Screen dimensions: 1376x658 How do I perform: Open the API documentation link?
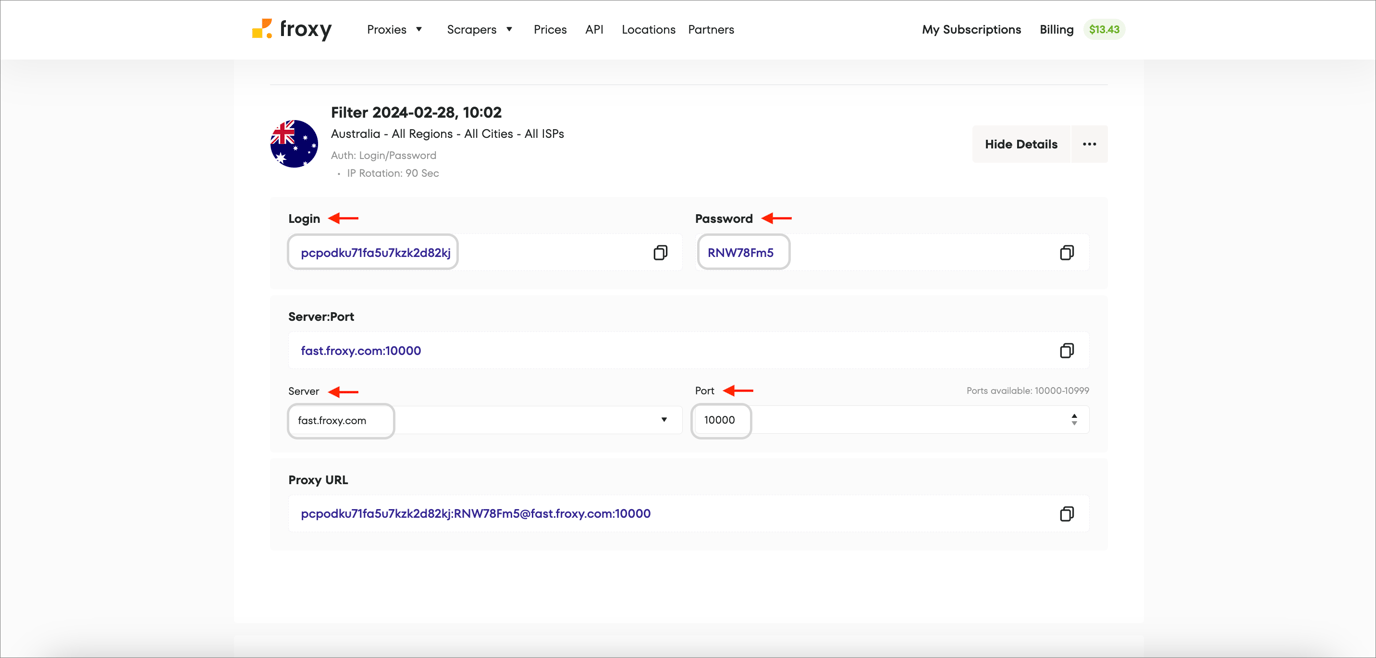594,29
